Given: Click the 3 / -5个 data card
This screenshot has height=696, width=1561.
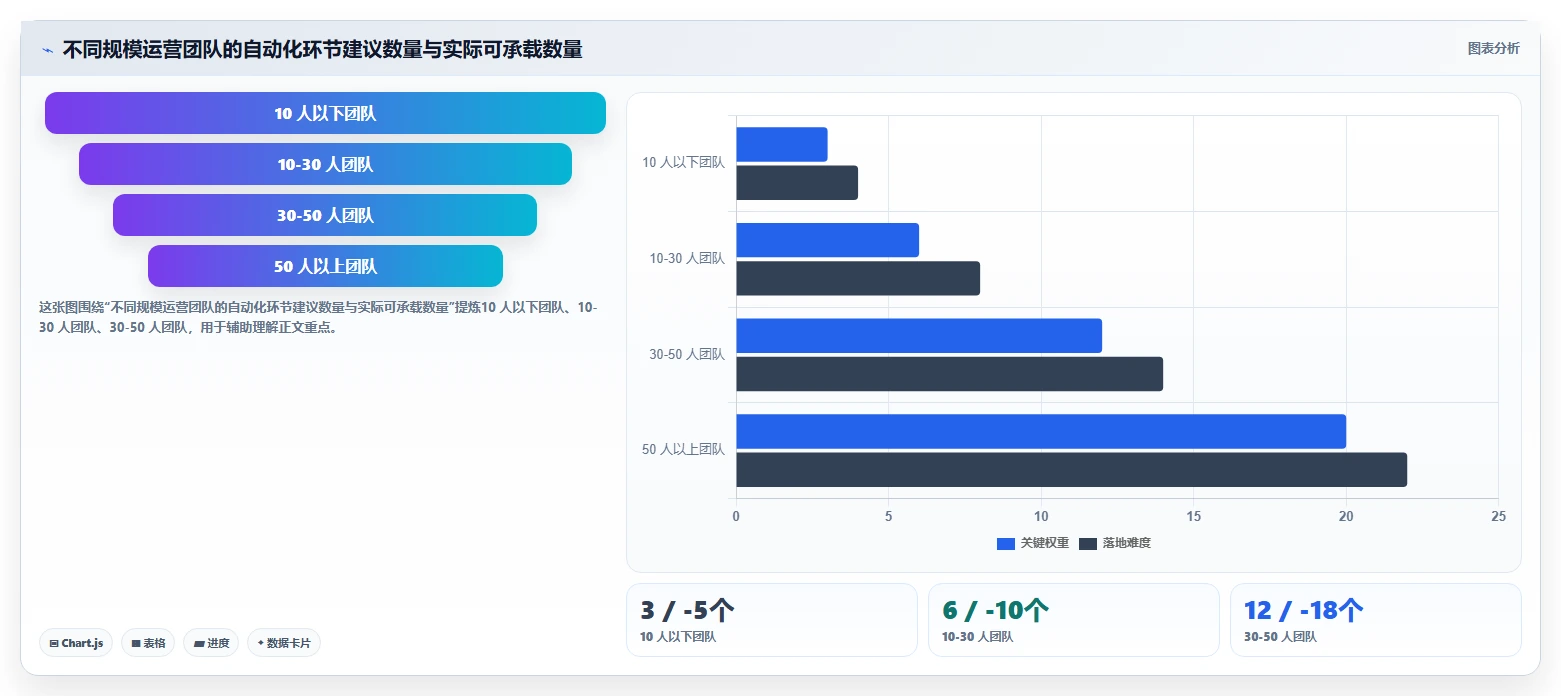Looking at the screenshot, I should tap(772, 620).
